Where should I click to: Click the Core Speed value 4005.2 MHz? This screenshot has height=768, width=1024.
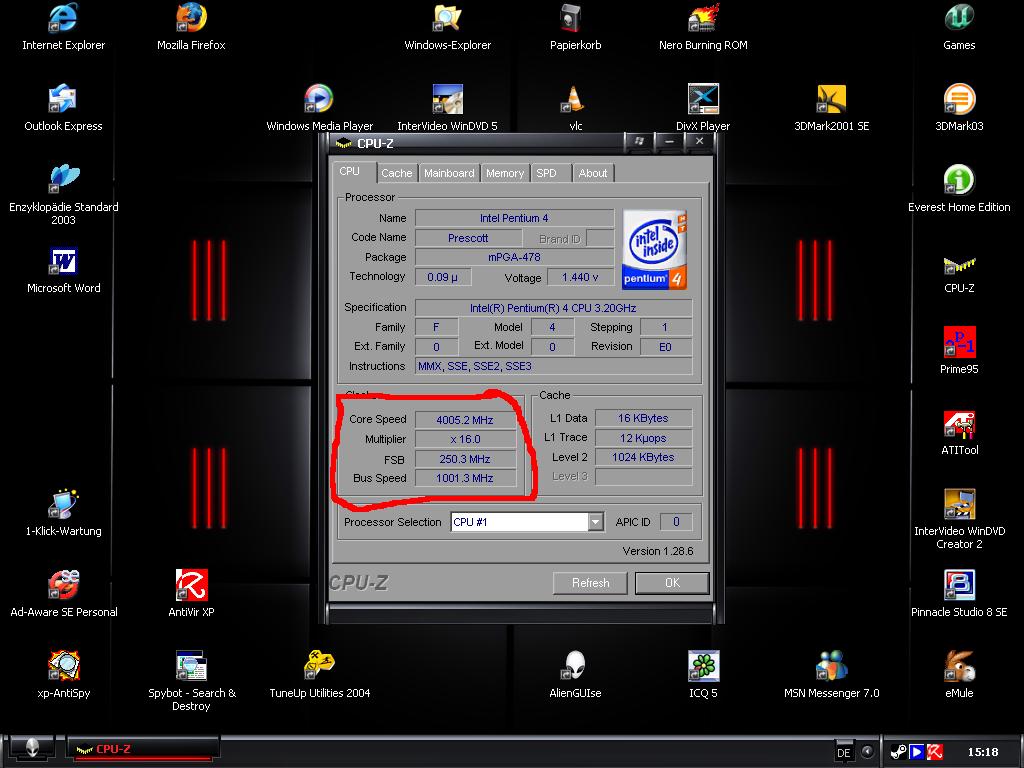(465, 420)
